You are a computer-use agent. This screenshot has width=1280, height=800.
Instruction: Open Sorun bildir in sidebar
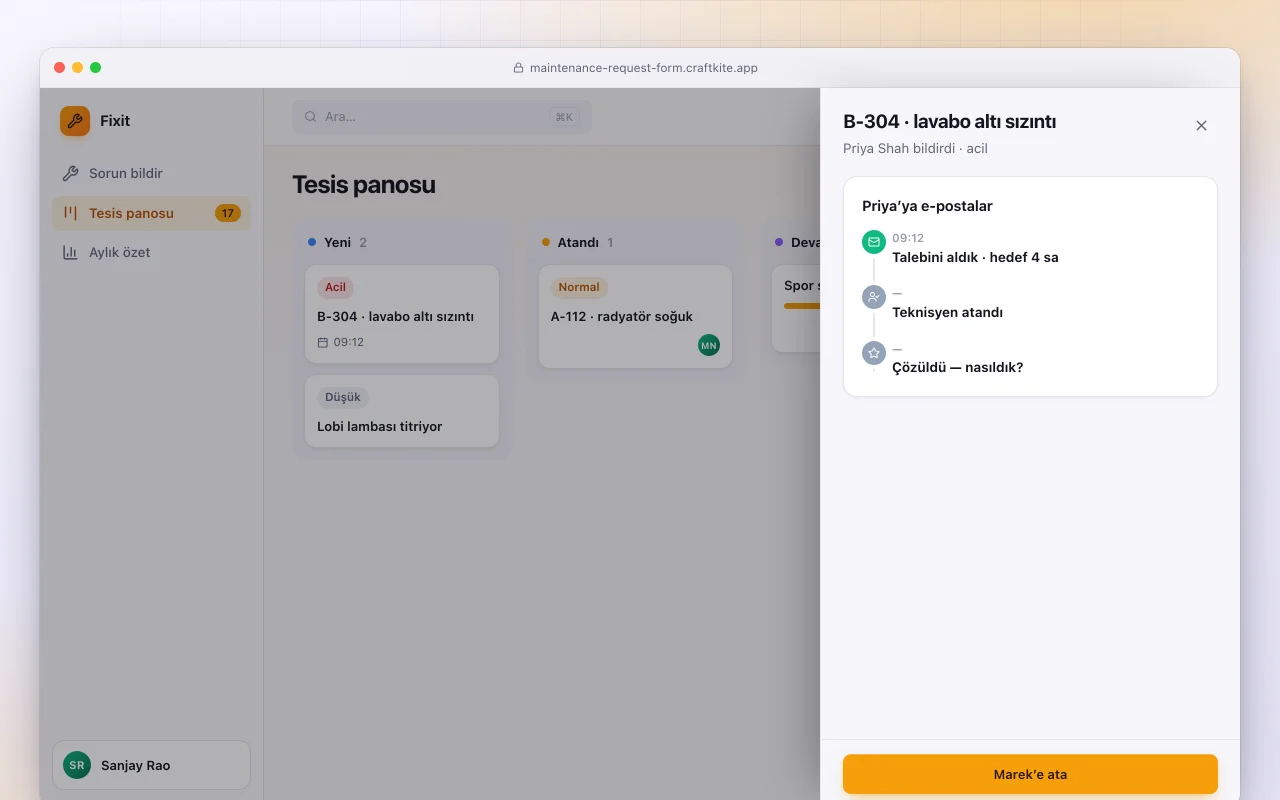[x=151, y=173]
